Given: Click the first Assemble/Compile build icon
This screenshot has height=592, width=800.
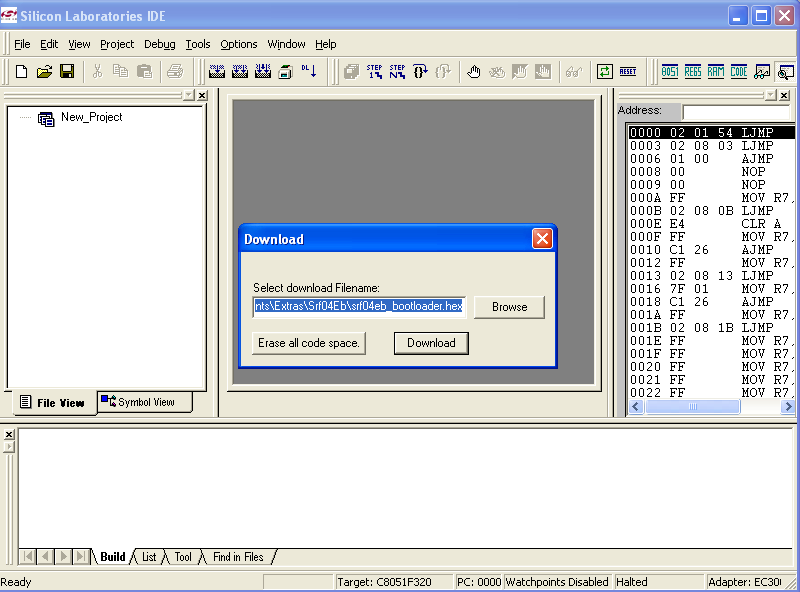Looking at the screenshot, I should pyautogui.click(x=217, y=71).
